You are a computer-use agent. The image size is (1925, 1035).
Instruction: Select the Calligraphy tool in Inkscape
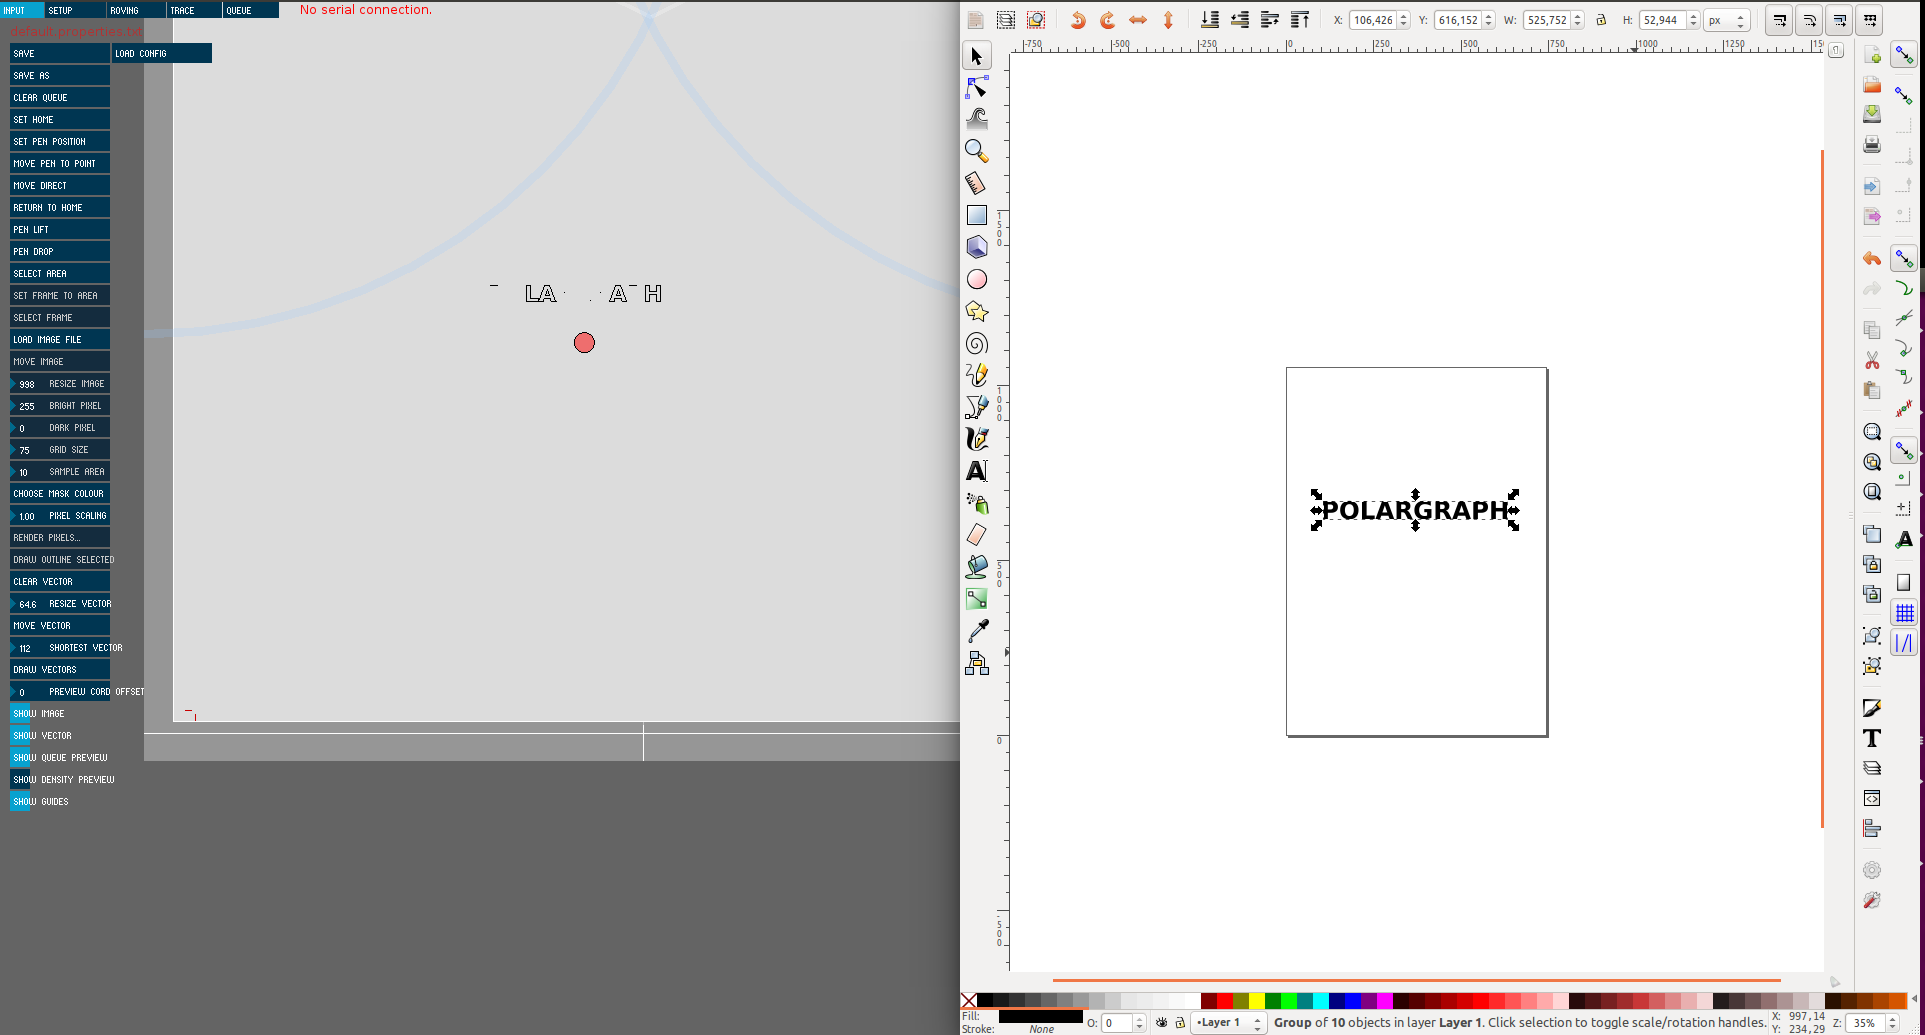(977, 439)
